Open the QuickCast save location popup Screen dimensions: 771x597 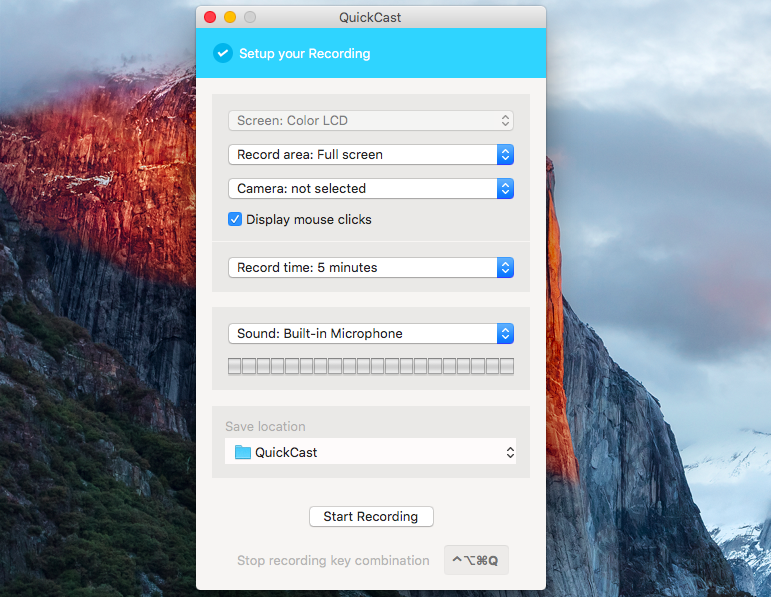click(370, 451)
